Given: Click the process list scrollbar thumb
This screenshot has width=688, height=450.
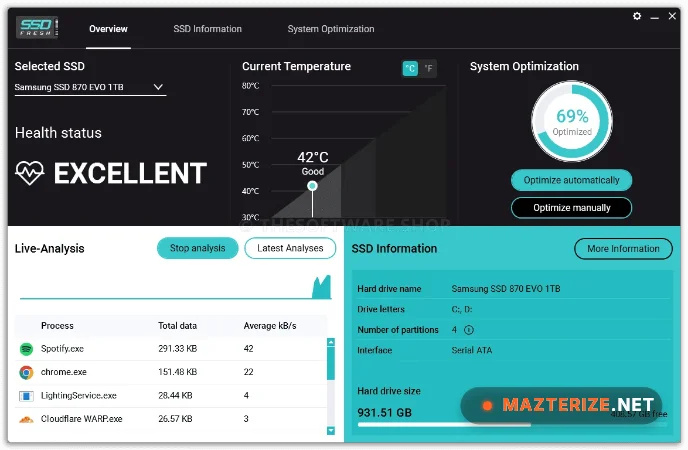Looking at the screenshot, I should (x=331, y=363).
